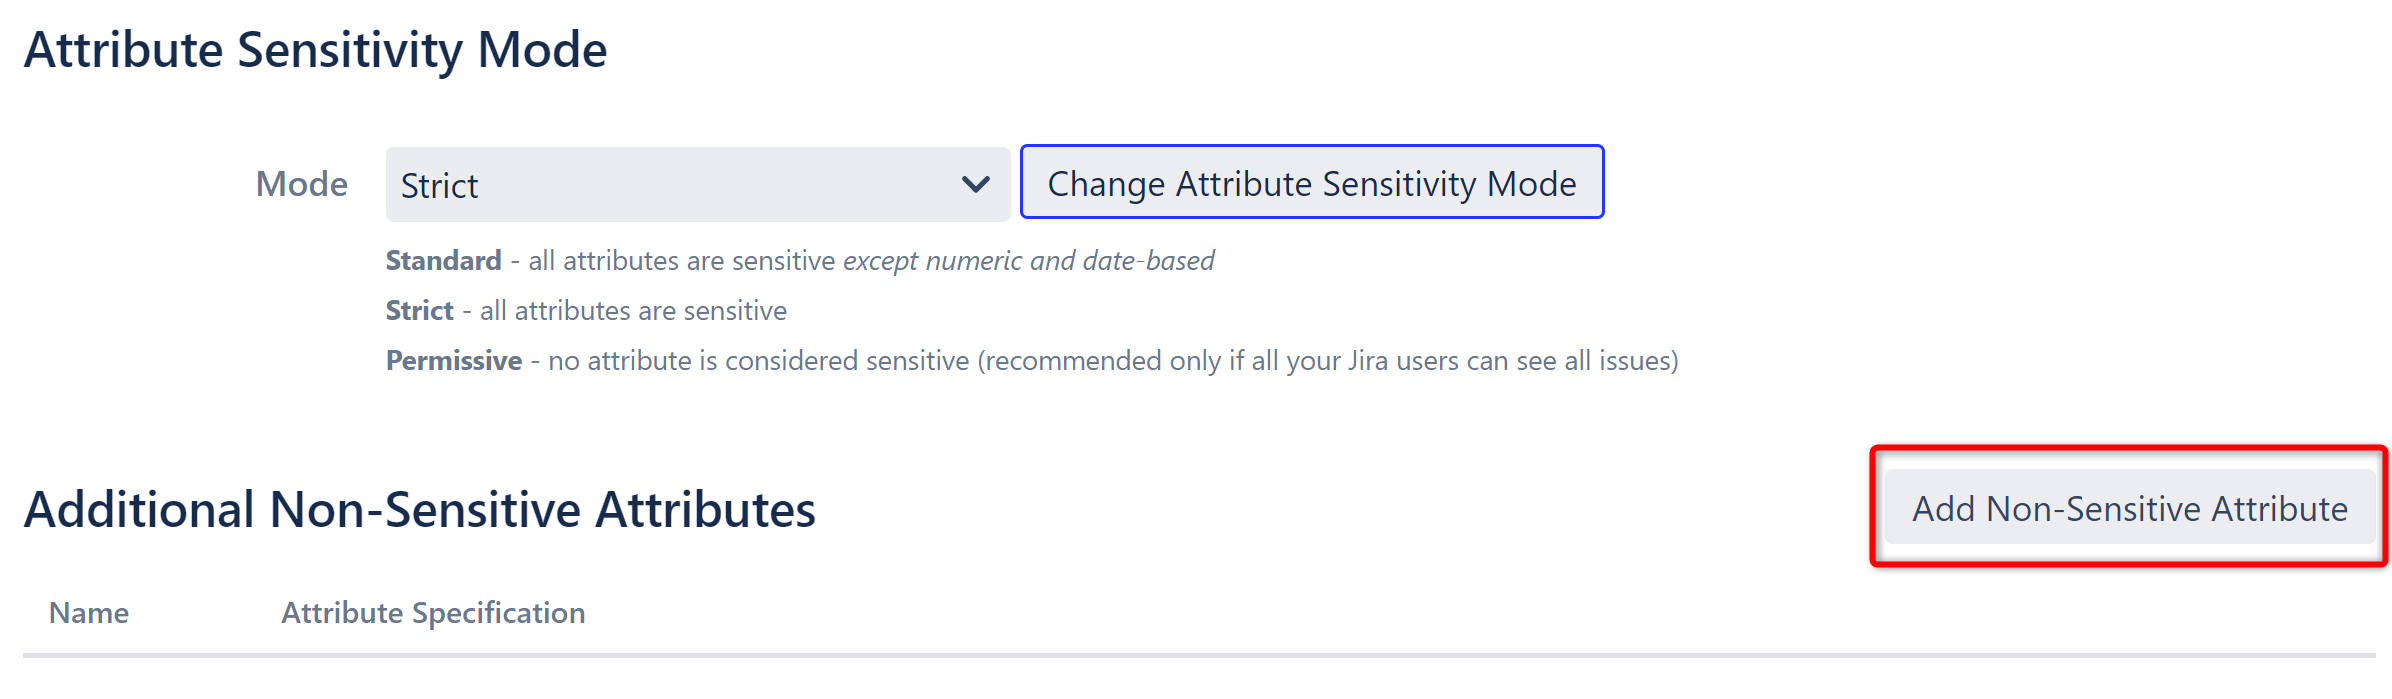Click the Additional Non-Sensitive Attributes heading
The height and width of the screenshot is (699, 2392).
pos(421,511)
